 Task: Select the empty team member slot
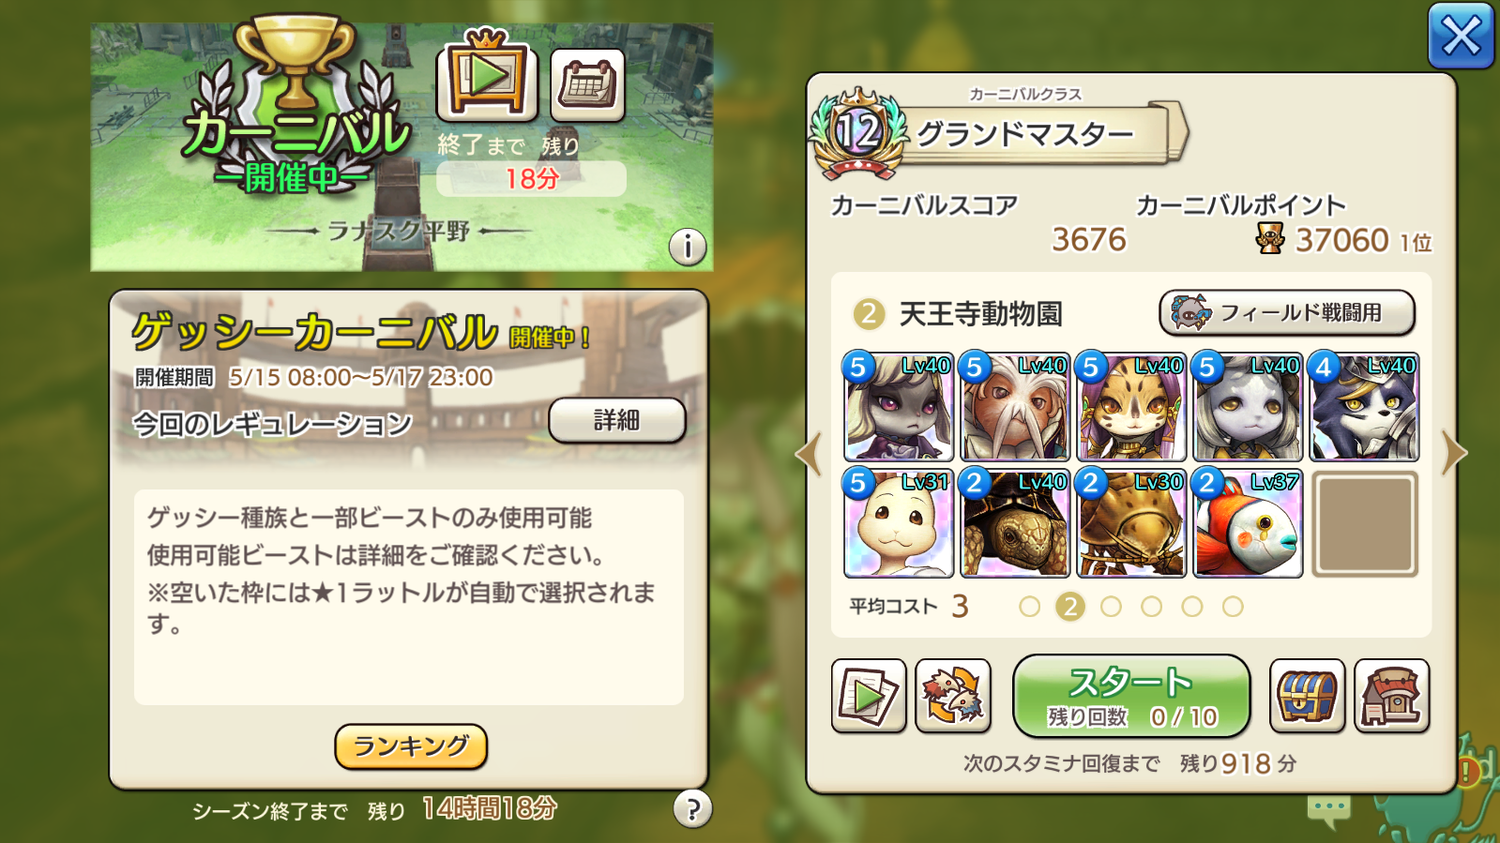[1365, 524]
